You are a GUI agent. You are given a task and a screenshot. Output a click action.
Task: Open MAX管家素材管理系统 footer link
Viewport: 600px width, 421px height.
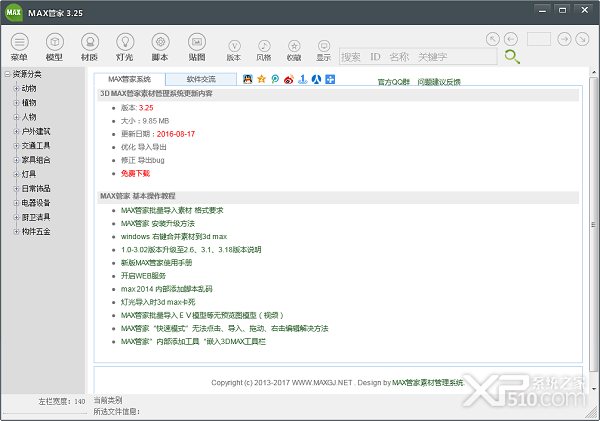(427, 382)
